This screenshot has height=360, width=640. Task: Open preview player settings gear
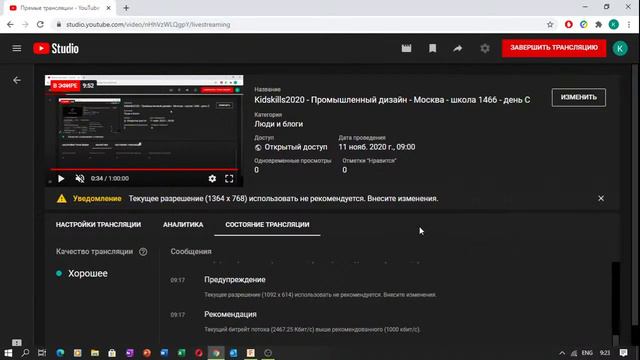point(212,179)
